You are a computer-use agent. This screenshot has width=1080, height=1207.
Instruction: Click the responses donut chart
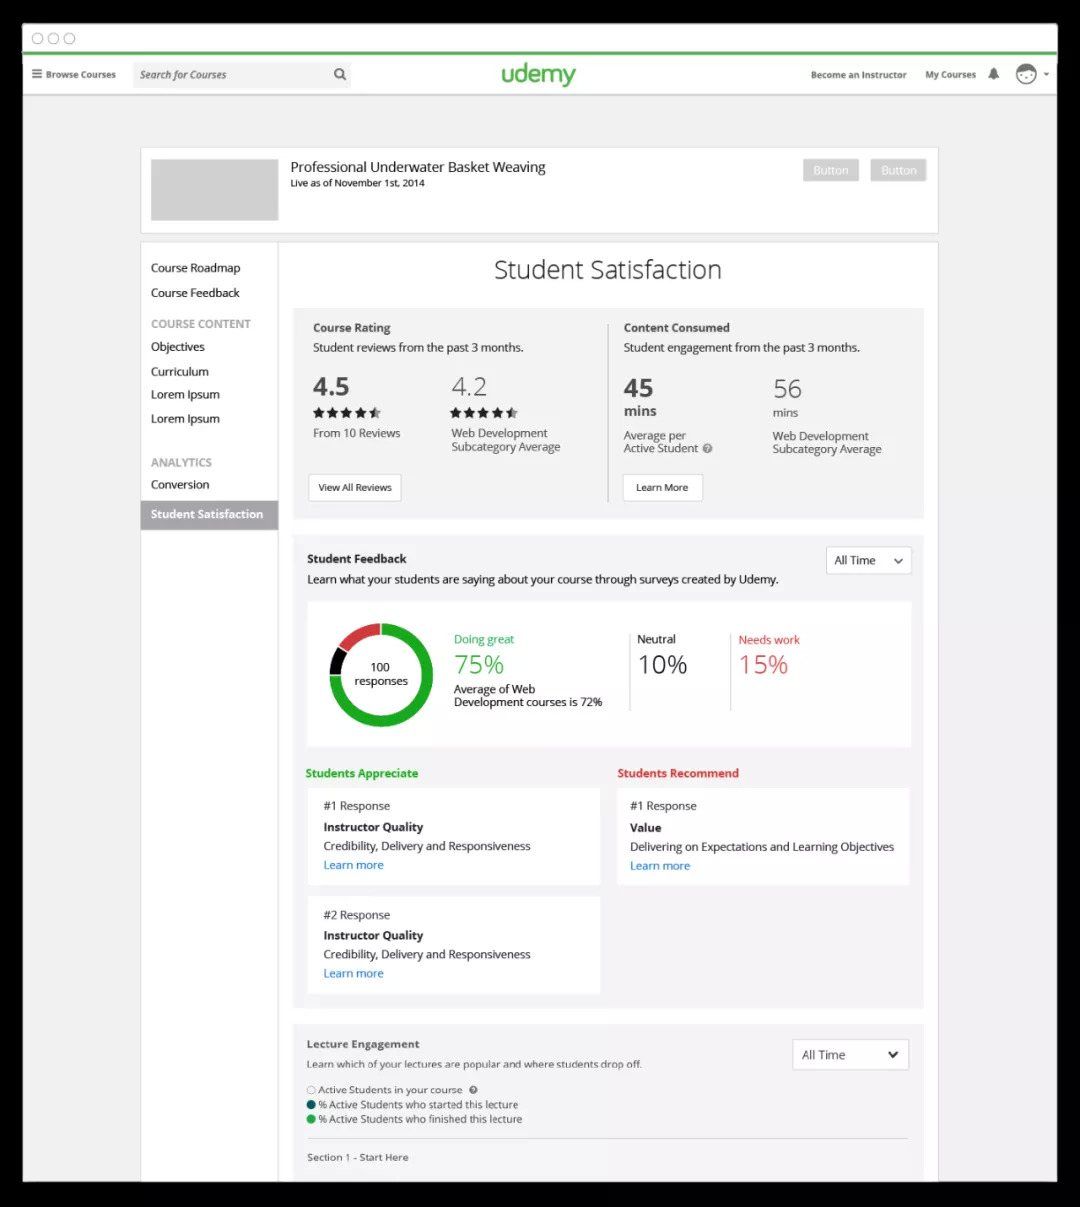click(x=381, y=675)
